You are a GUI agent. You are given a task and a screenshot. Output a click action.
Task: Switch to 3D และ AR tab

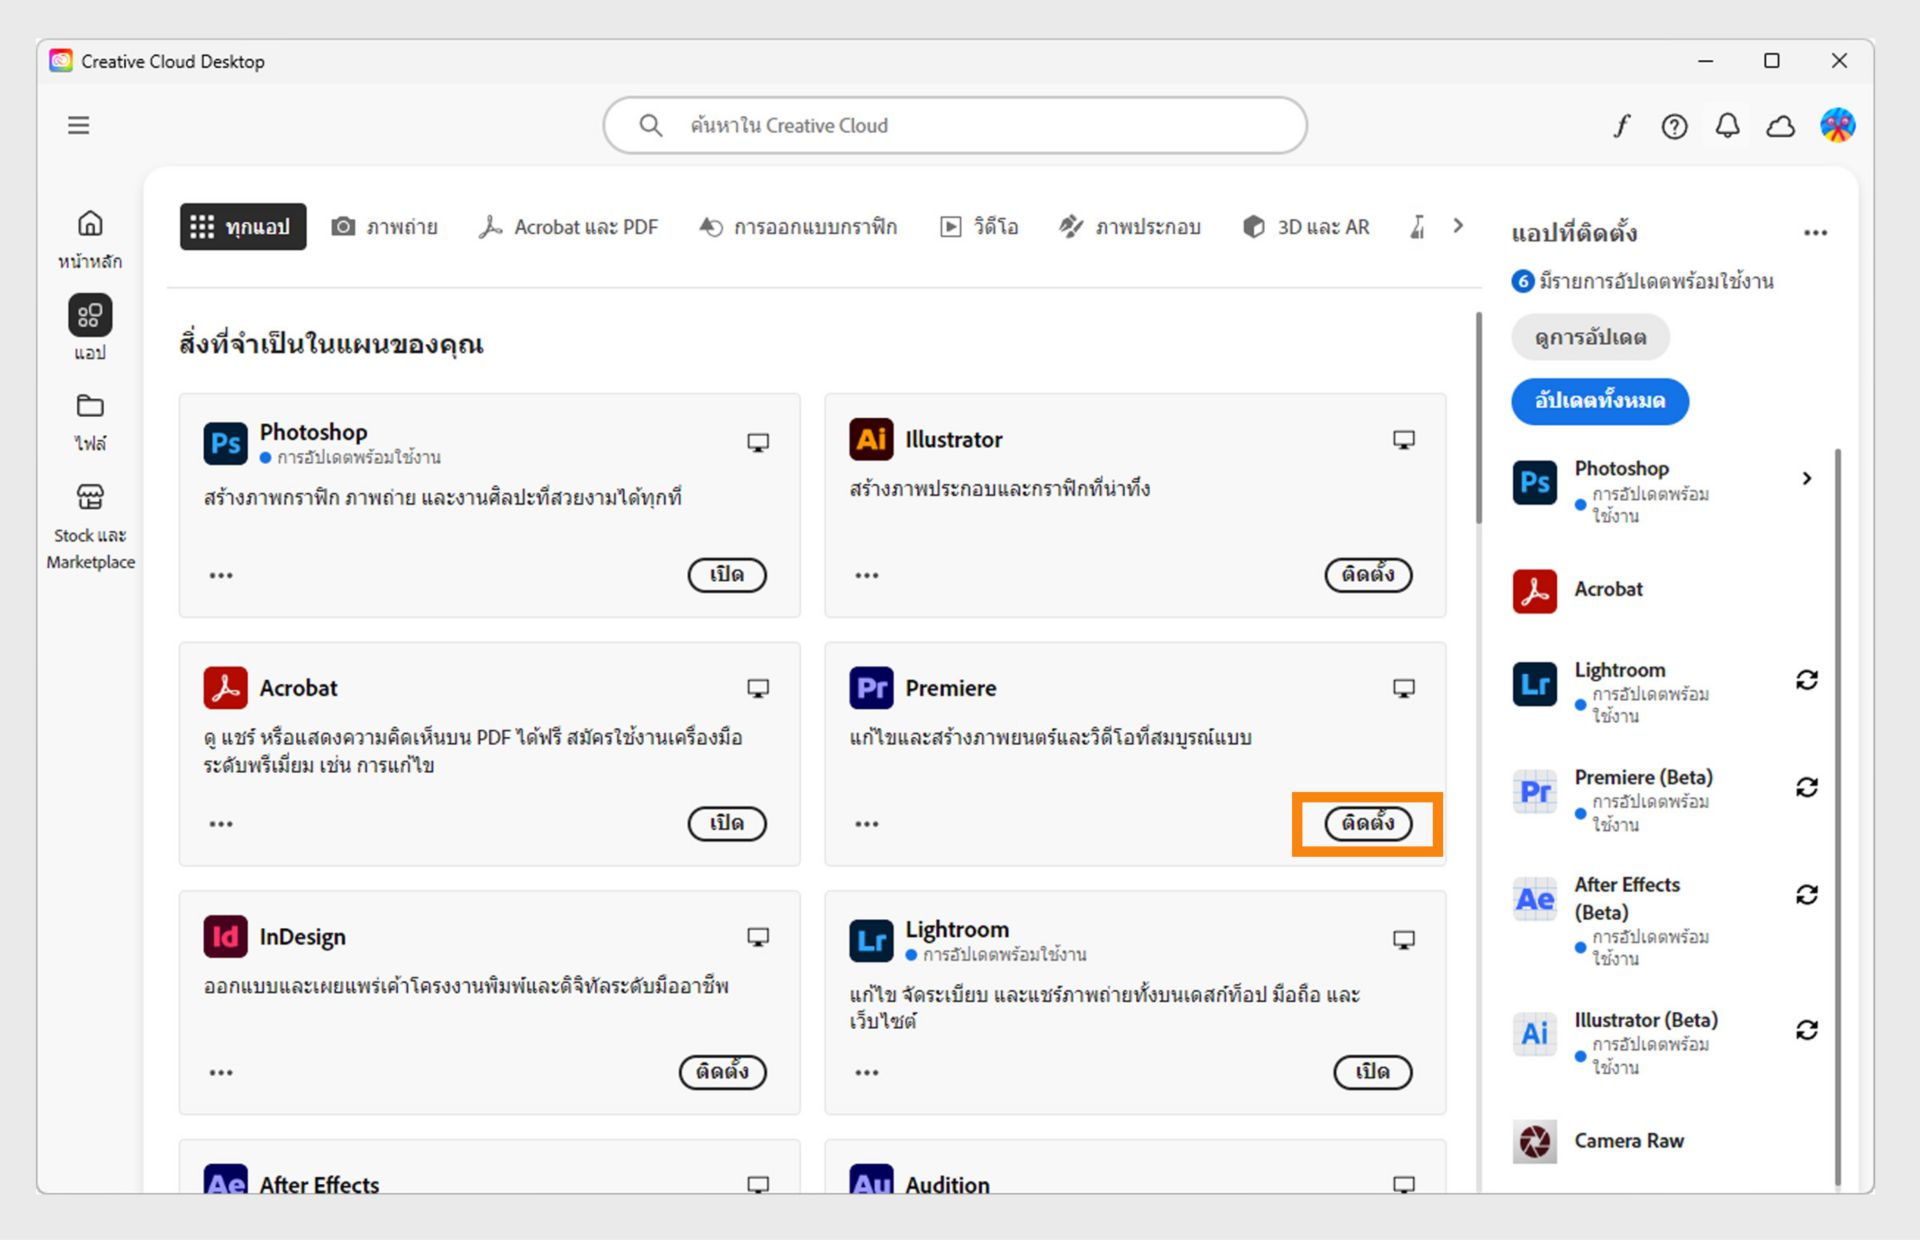coord(1306,227)
